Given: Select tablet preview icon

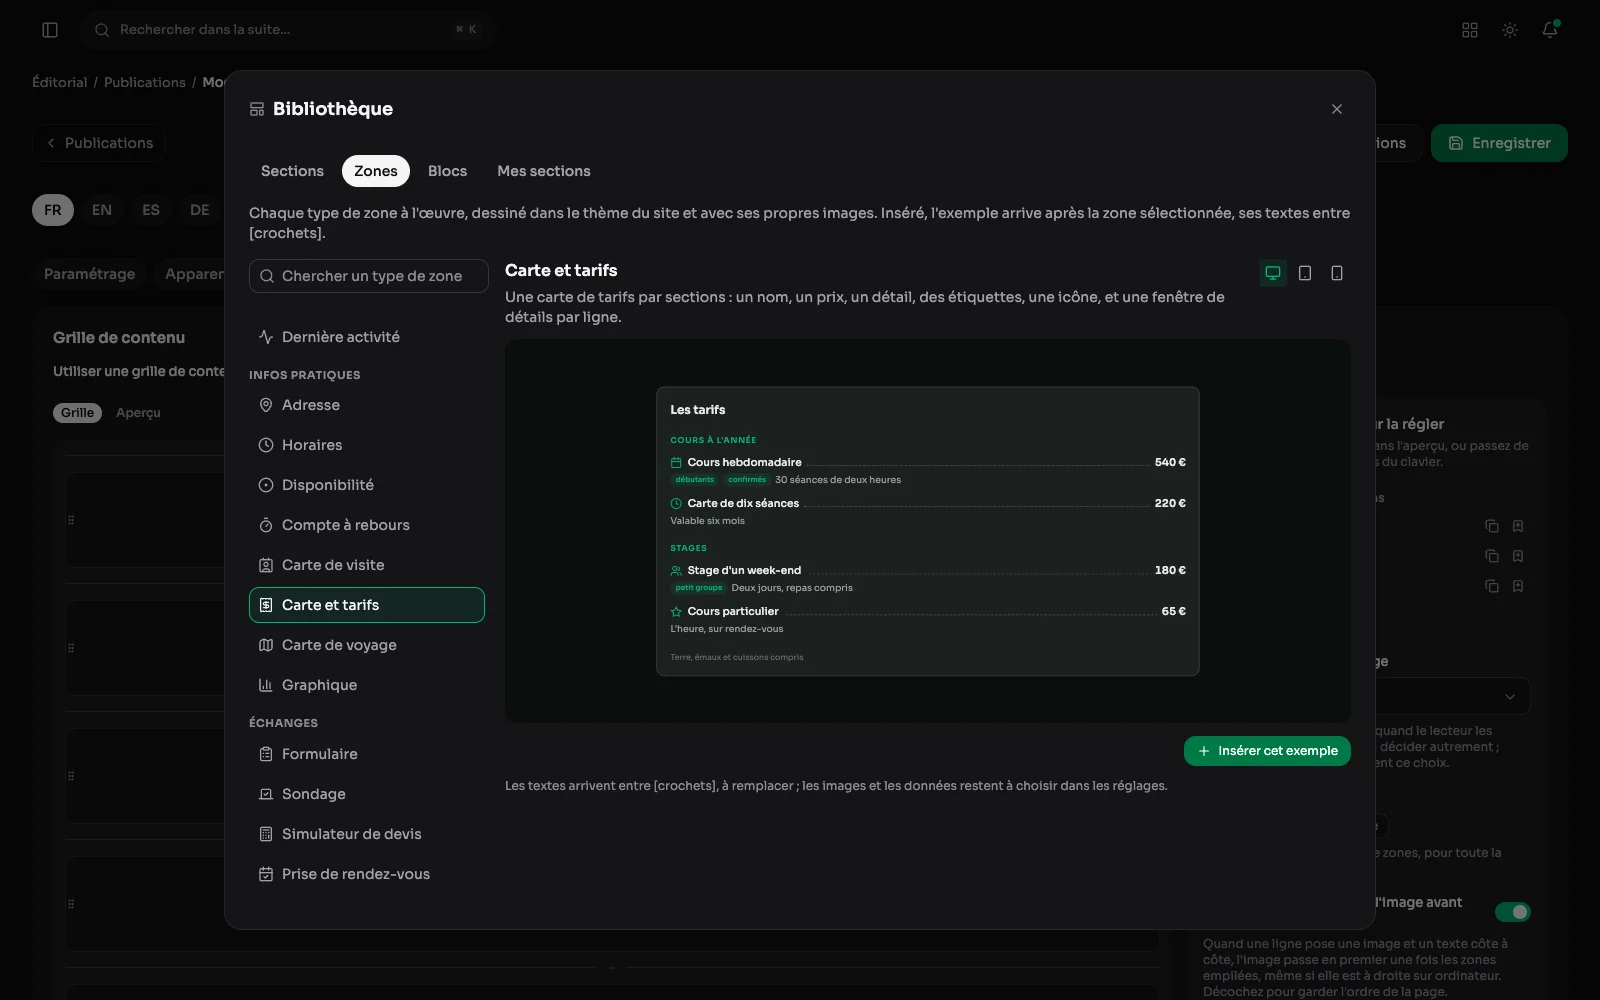Looking at the screenshot, I should (1305, 273).
